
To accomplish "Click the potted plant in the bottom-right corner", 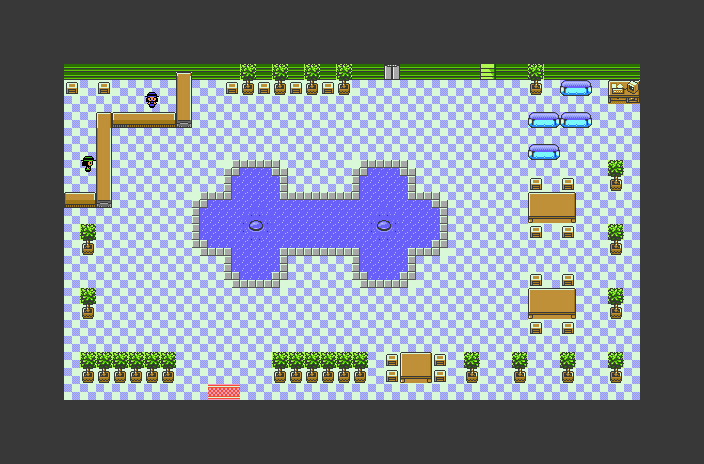I will [616, 366].
